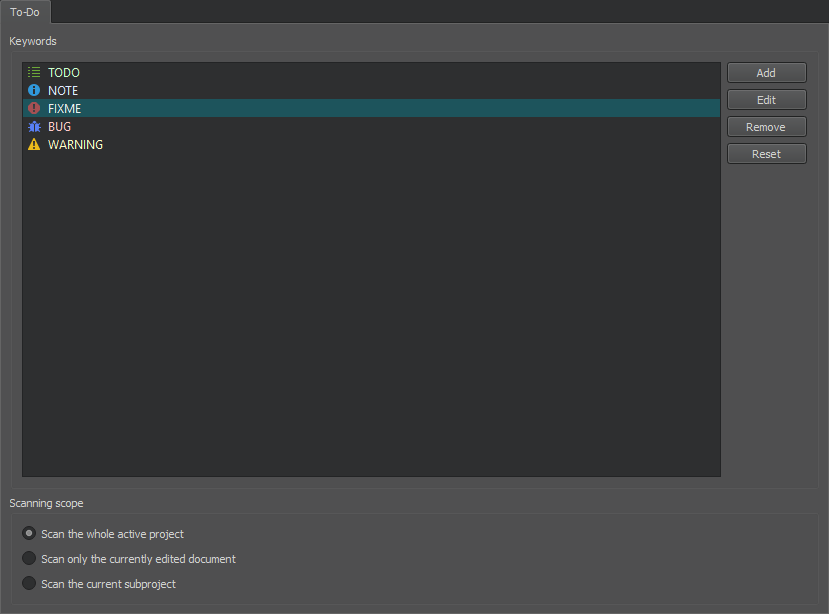This screenshot has width=829, height=614.
Task: Select the NOTE keyword text
Action: [63, 91]
